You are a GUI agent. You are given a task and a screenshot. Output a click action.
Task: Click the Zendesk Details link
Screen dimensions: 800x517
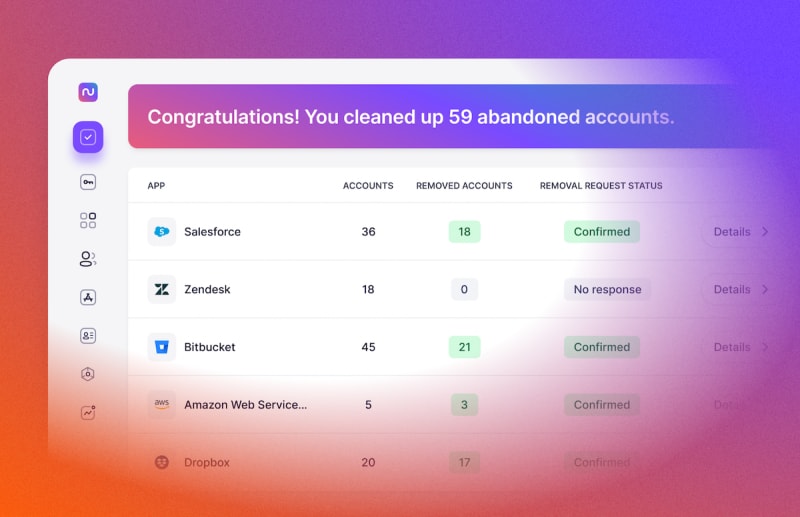732,289
